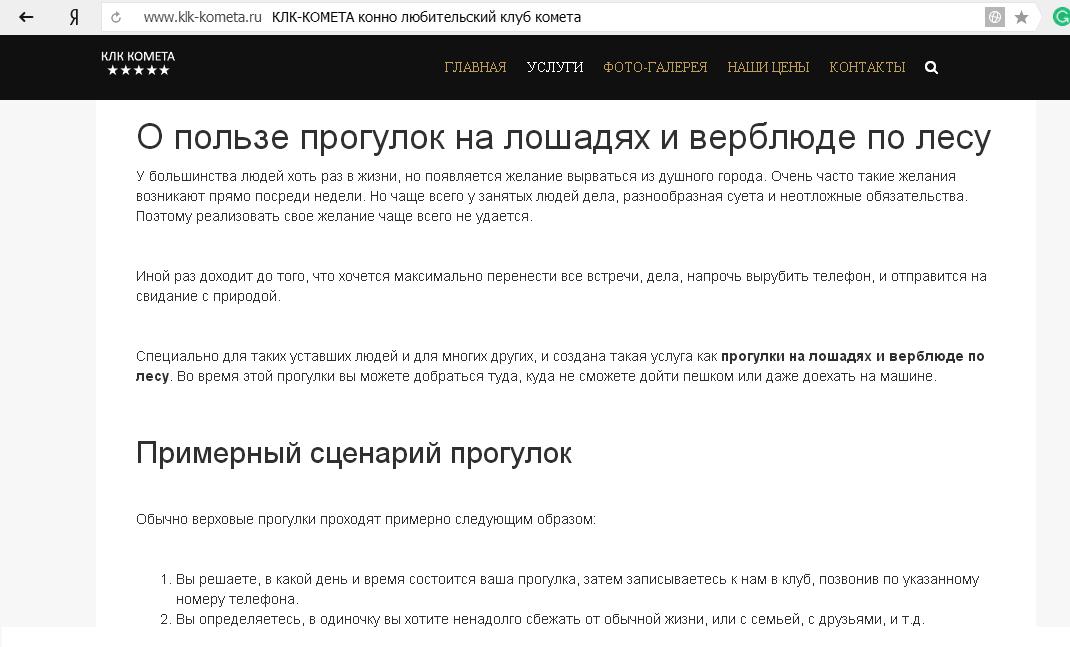This screenshot has height=647, width=1070.
Task: Click the browser back arrow
Action: (26, 17)
